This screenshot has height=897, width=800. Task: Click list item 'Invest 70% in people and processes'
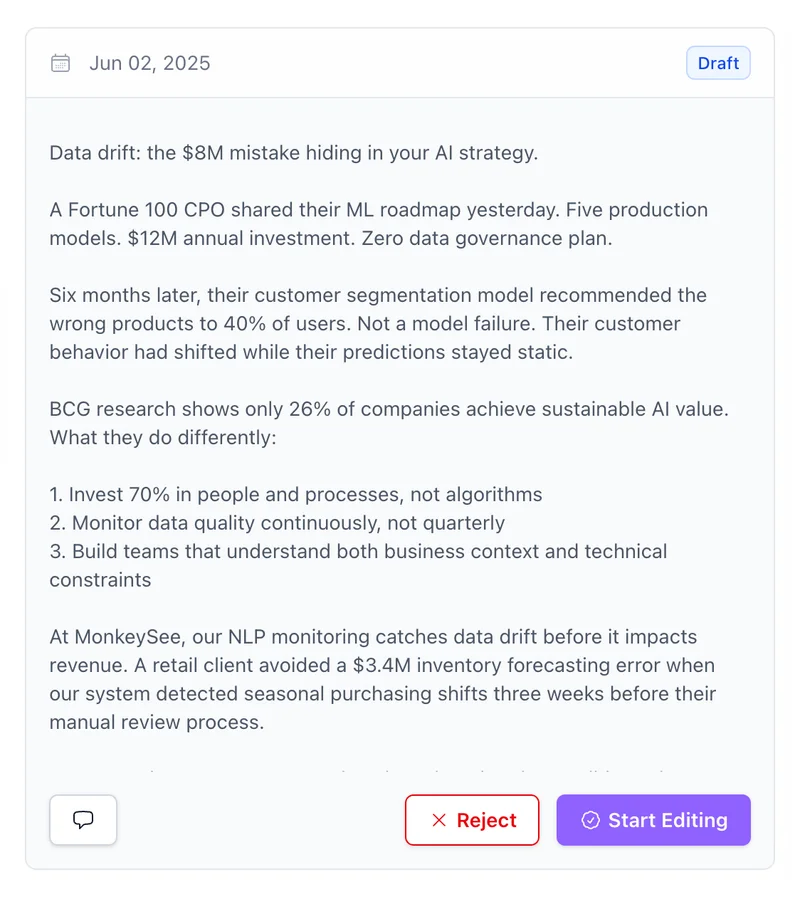coord(296,494)
